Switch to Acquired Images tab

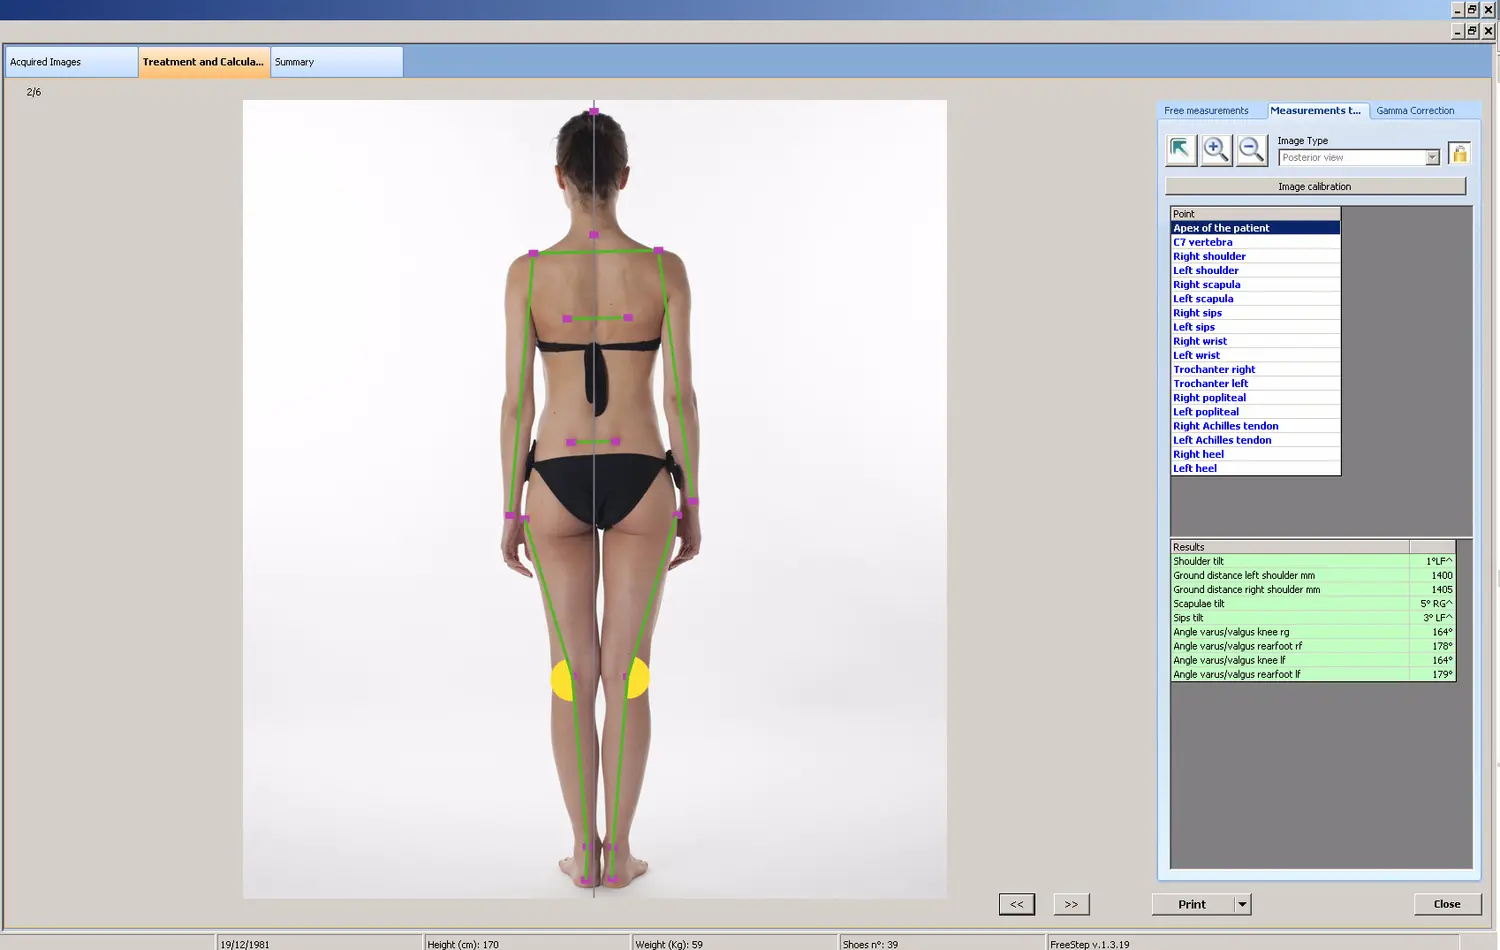point(70,62)
